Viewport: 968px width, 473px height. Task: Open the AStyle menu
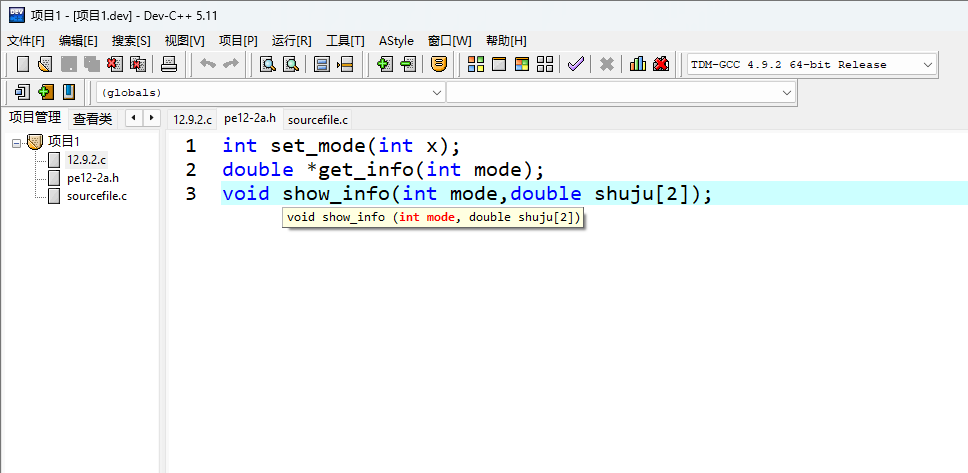pos(396,41)
